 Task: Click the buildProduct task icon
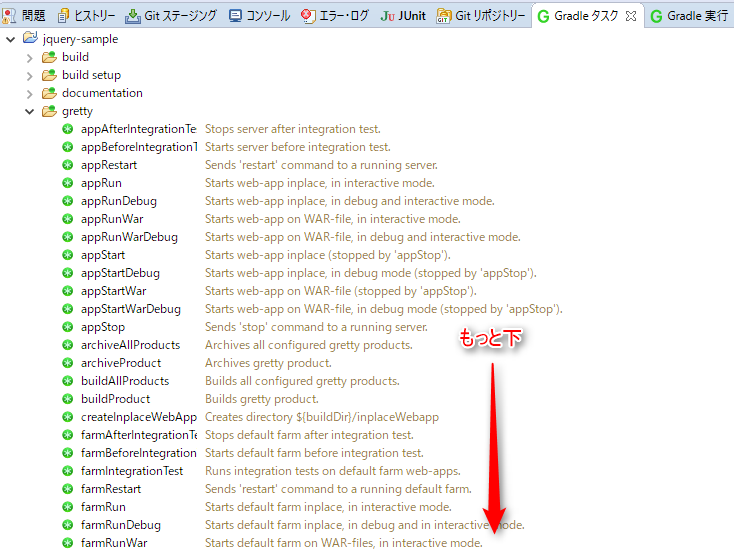pos(68,399)
